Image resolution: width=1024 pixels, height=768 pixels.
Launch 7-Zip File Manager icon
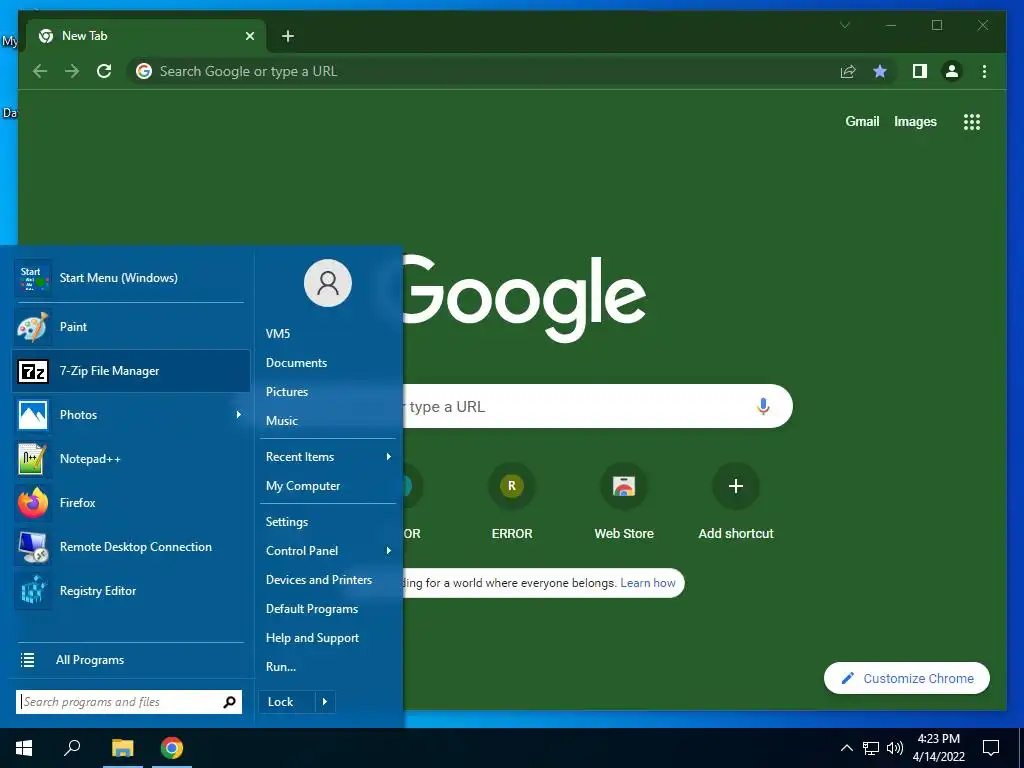(33, 371)
